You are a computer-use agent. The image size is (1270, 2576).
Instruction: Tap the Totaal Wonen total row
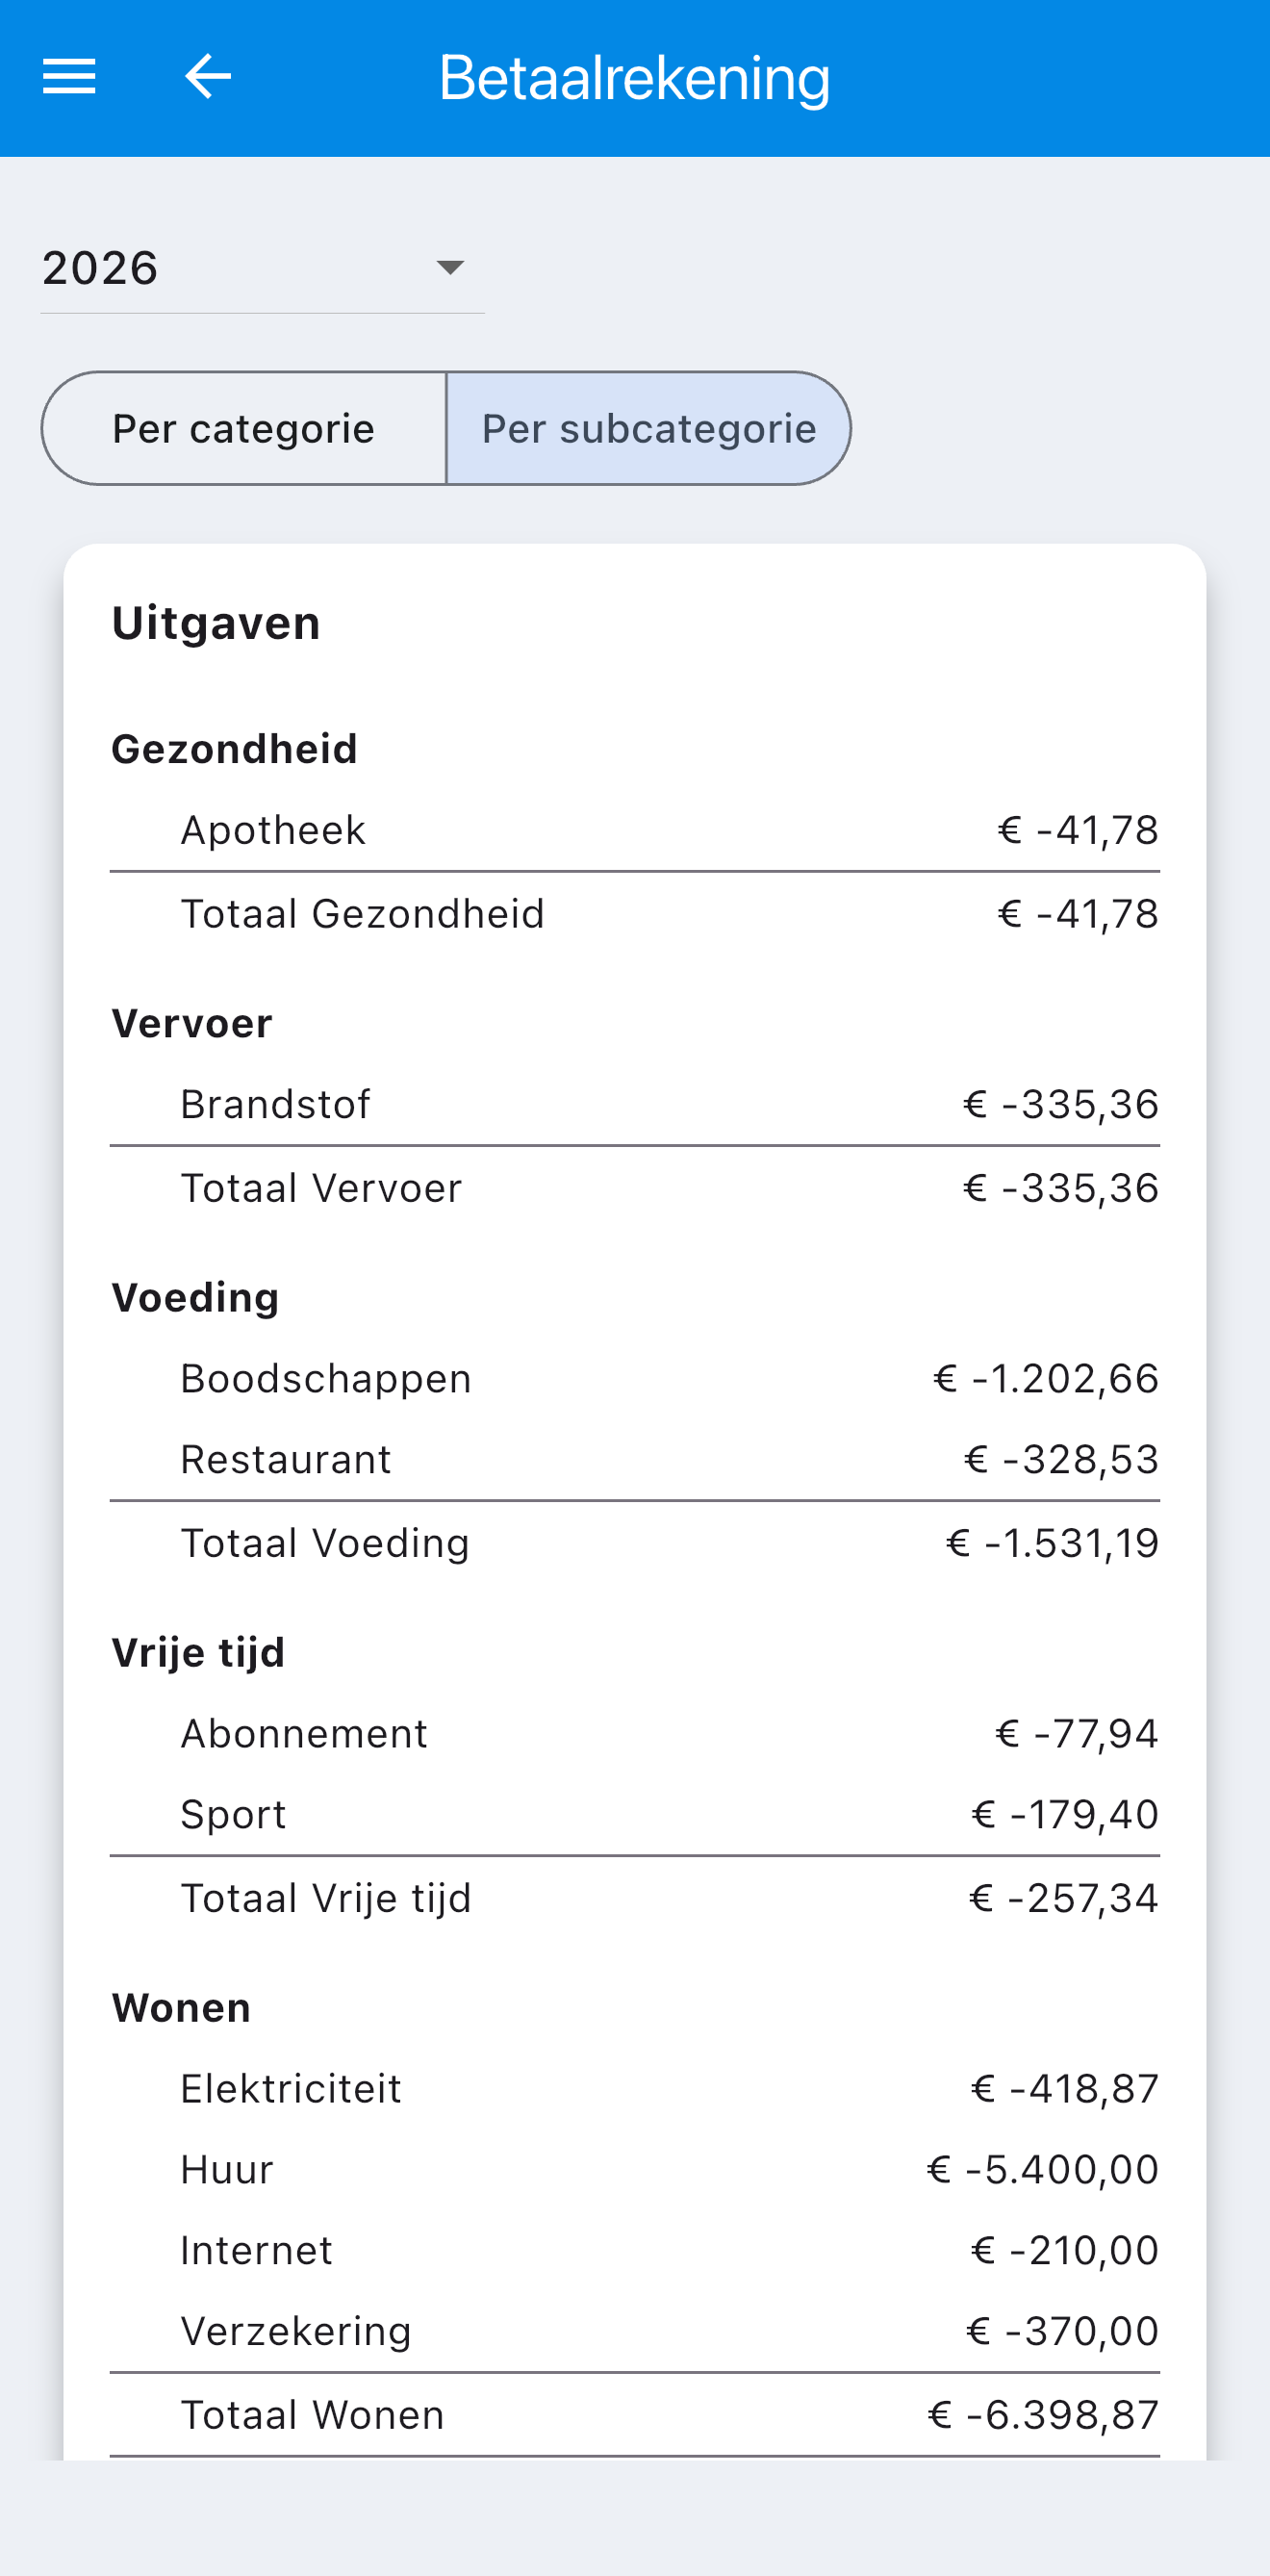click(635, 2415)
